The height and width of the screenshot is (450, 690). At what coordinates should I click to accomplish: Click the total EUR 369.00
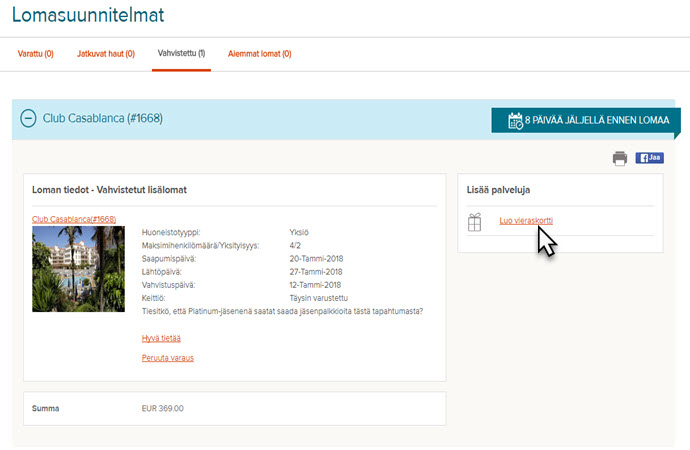tap(163, 408)
